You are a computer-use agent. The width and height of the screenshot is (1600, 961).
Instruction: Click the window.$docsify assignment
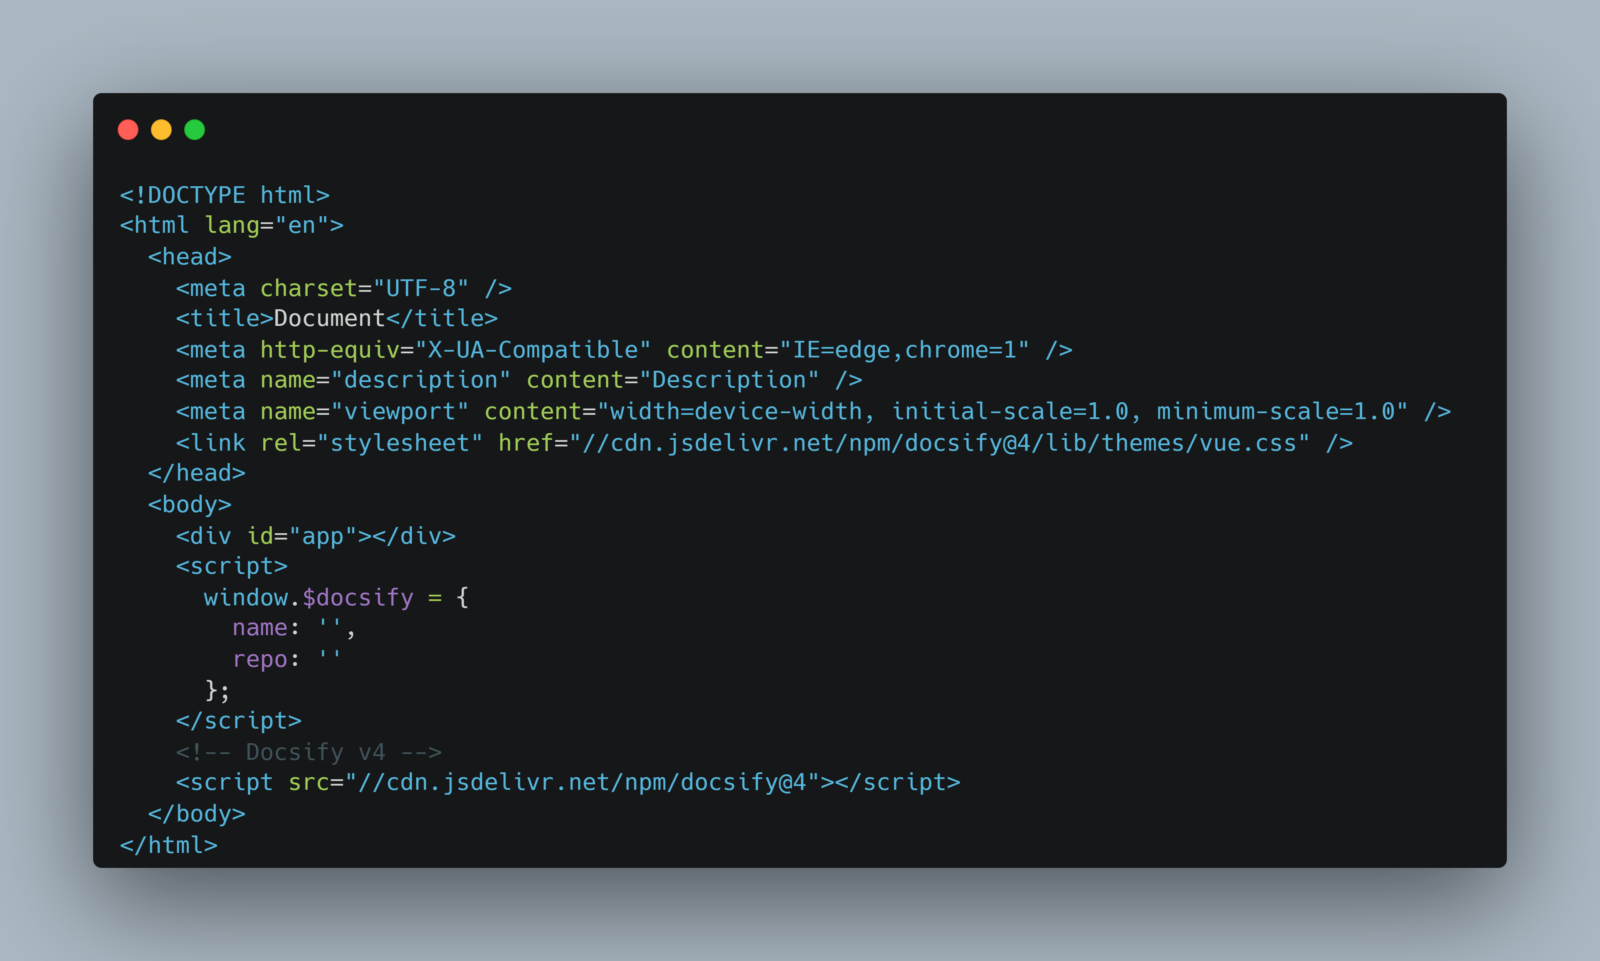(336, 598)
